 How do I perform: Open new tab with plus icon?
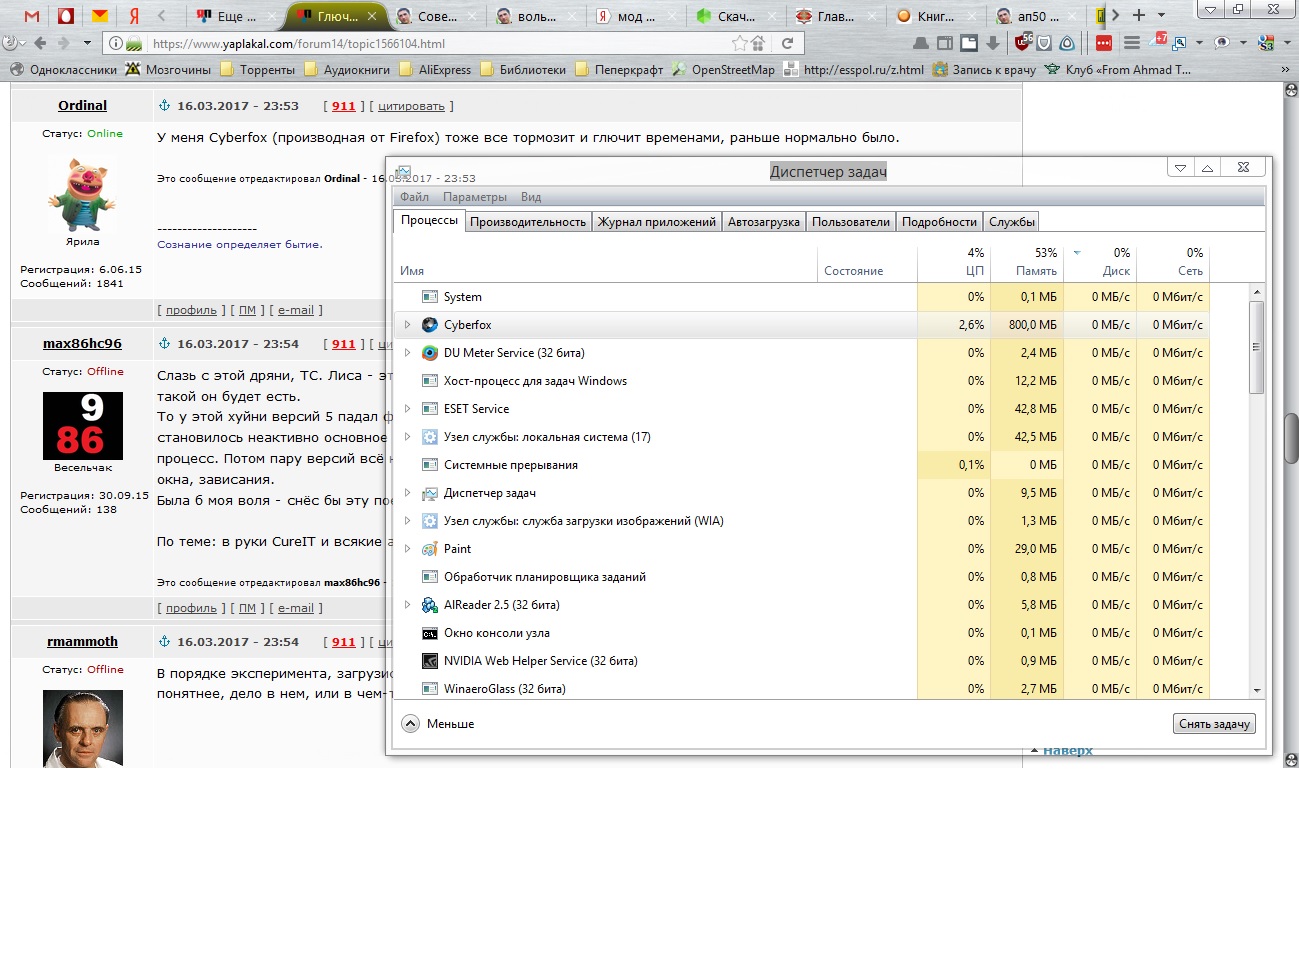(x=1138, y=15)
